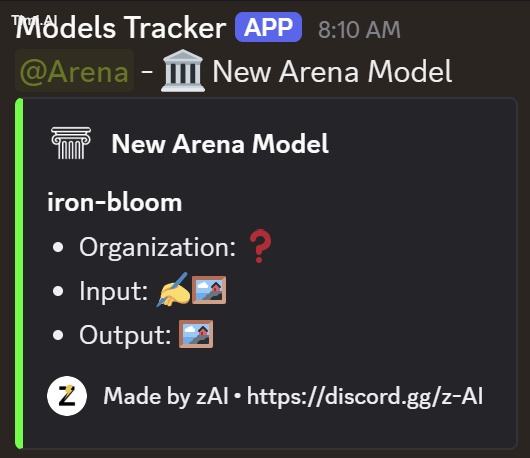Click the APP bot badge
The width and height of the screenshot is (530, 458).
point(268,27)
